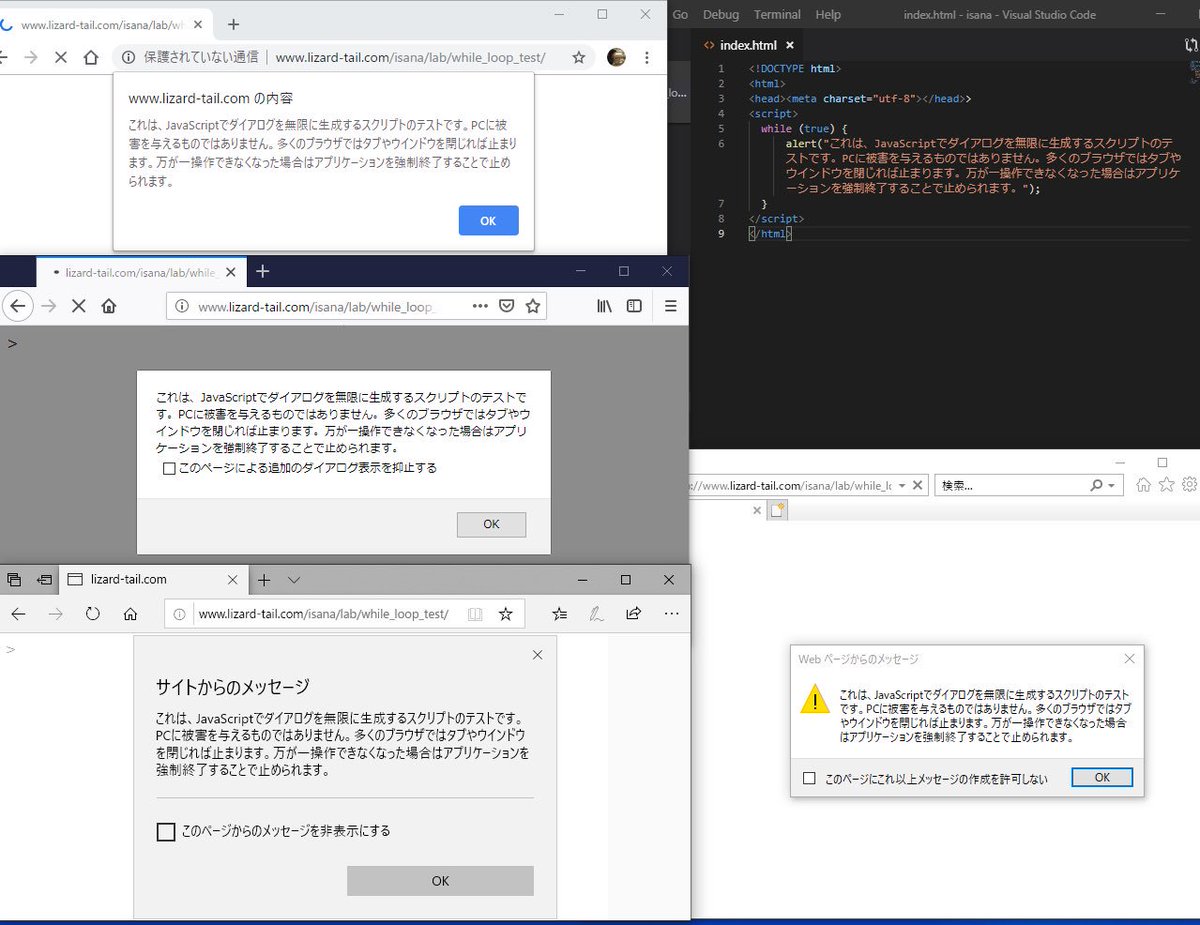Click OK in the Web ページからのメッセージ dialog
The height and width of the screenshot is (925, 1200).
(1102, 777)
